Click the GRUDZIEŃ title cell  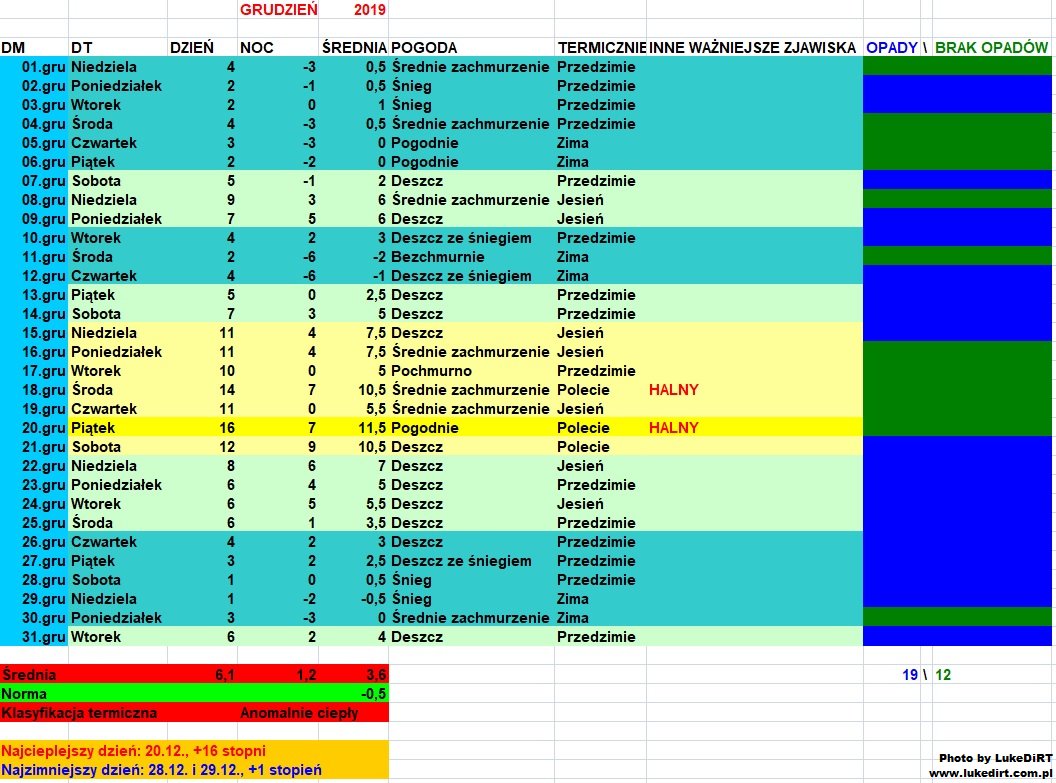pos(276,9)
